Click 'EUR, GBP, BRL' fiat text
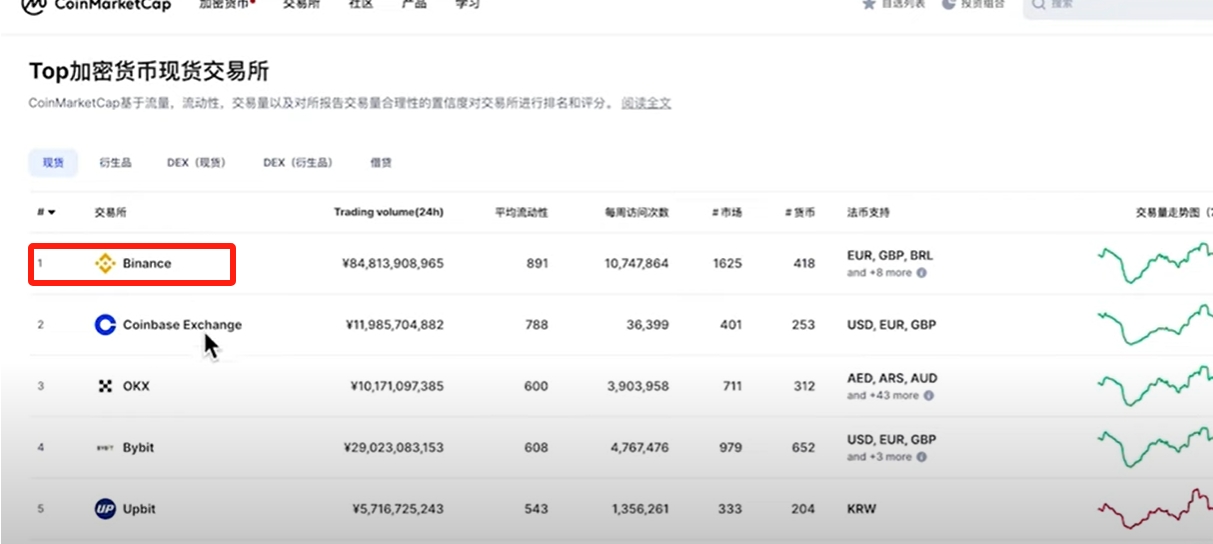The width and height of the screenshot is (1213, 544). click(x=890, y=256)
